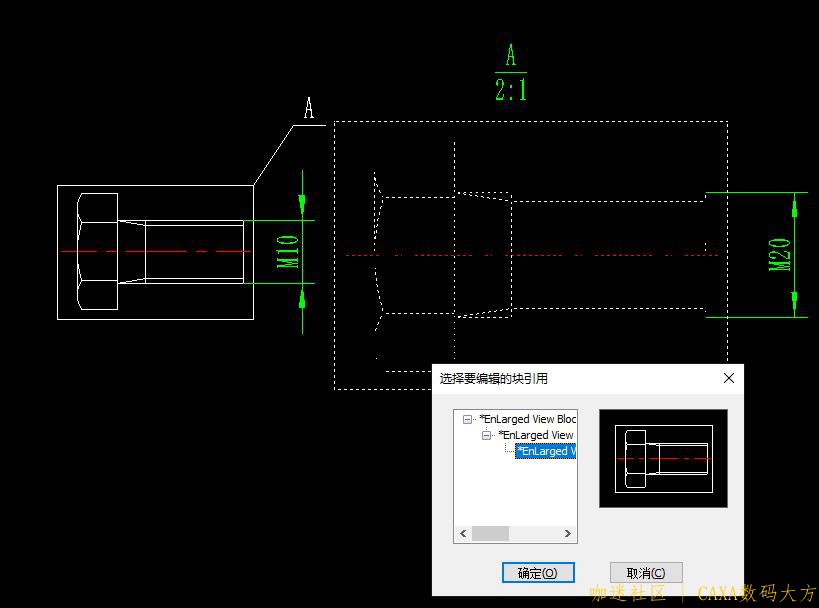Screen dimensions: 819x608
Task: Collapse the top-level EnLarged View Block node
Action: 468,420
